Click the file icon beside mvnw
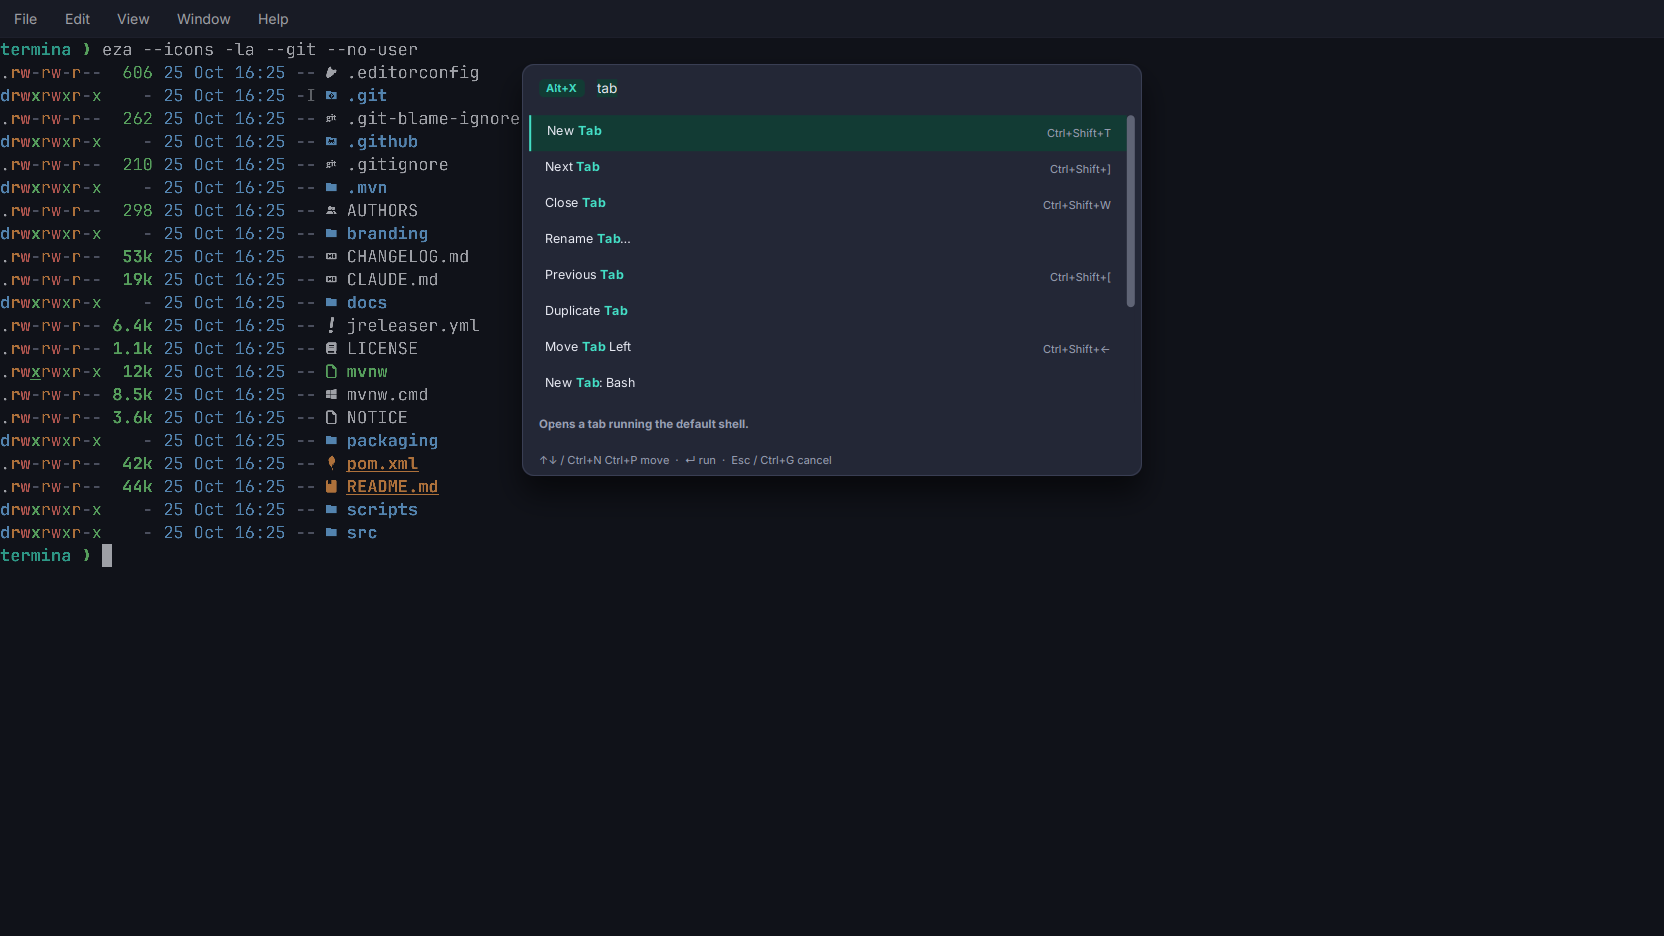Screen dimensions: 1664x936 click(x=331, y=371)
